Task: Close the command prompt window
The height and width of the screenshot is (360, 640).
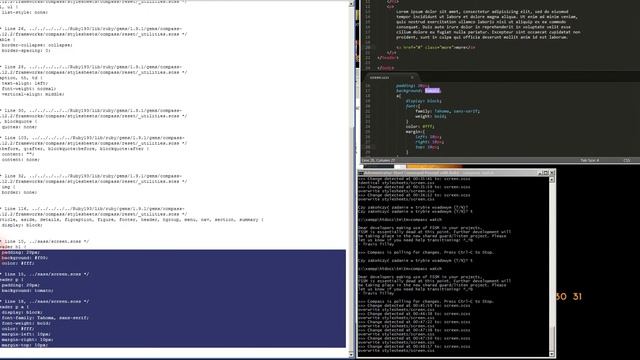Action: pyautogui.click(x=552, y=173)
